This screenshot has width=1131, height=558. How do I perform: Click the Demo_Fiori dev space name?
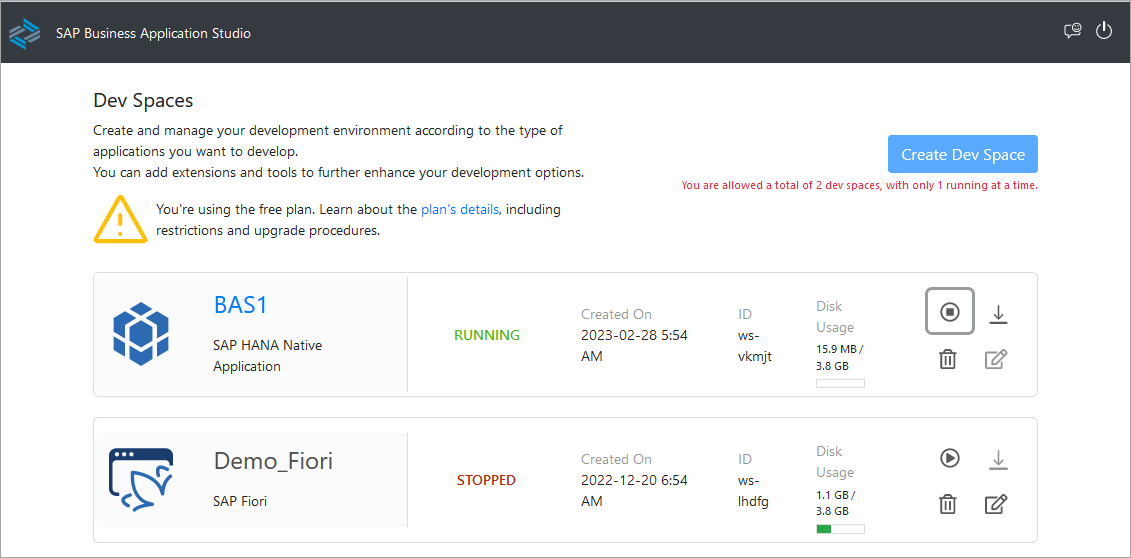[x=273, y=461]
